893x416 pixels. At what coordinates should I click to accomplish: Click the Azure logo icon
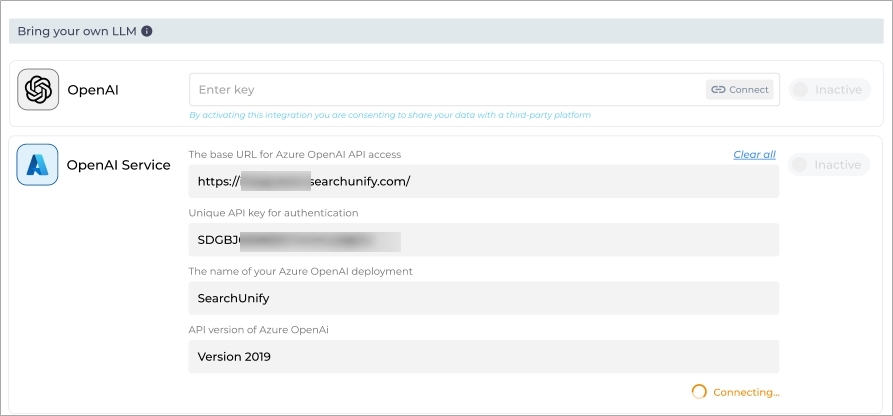pyautogui.click(x=38, y=165)
